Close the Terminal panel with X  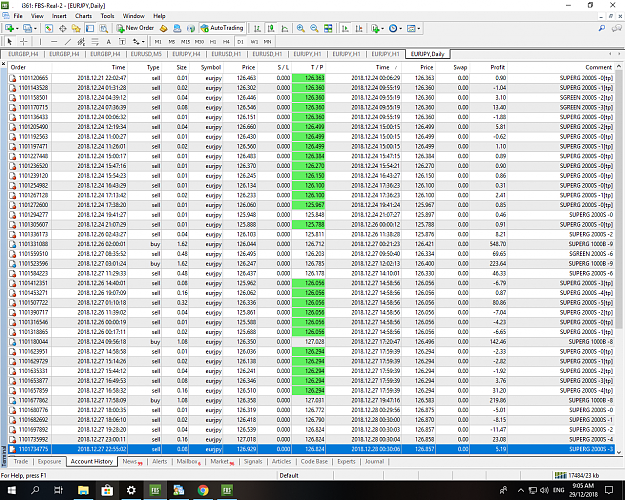pyautogui.click(x=4, y=64)
